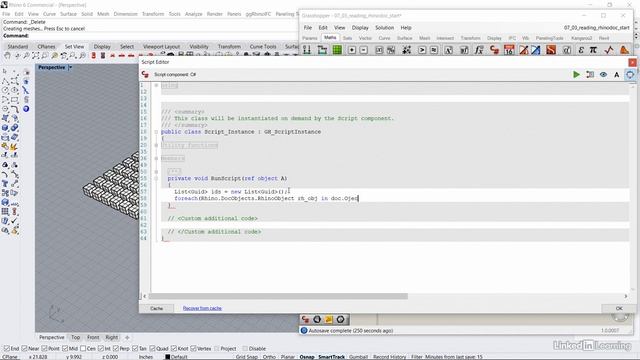Image resolution: width=640 pixels, height=360 pixels.
Task: Switch to Top viewport tab
Action: pos(76,338)
